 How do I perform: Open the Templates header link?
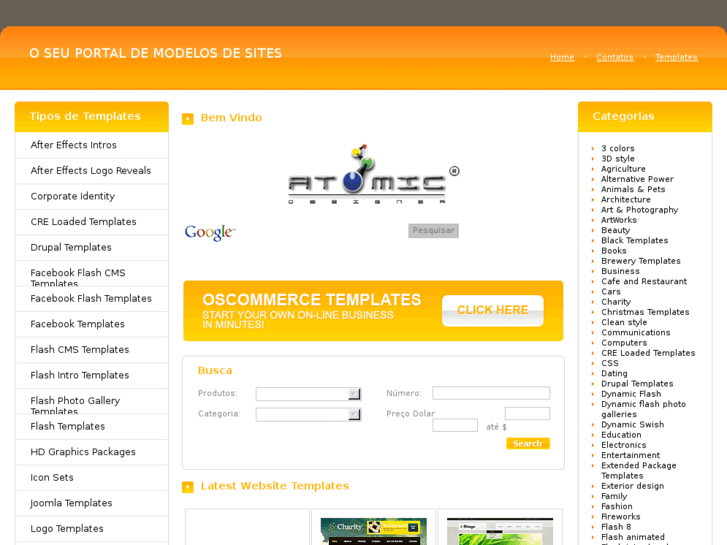[x=676, y=57]
